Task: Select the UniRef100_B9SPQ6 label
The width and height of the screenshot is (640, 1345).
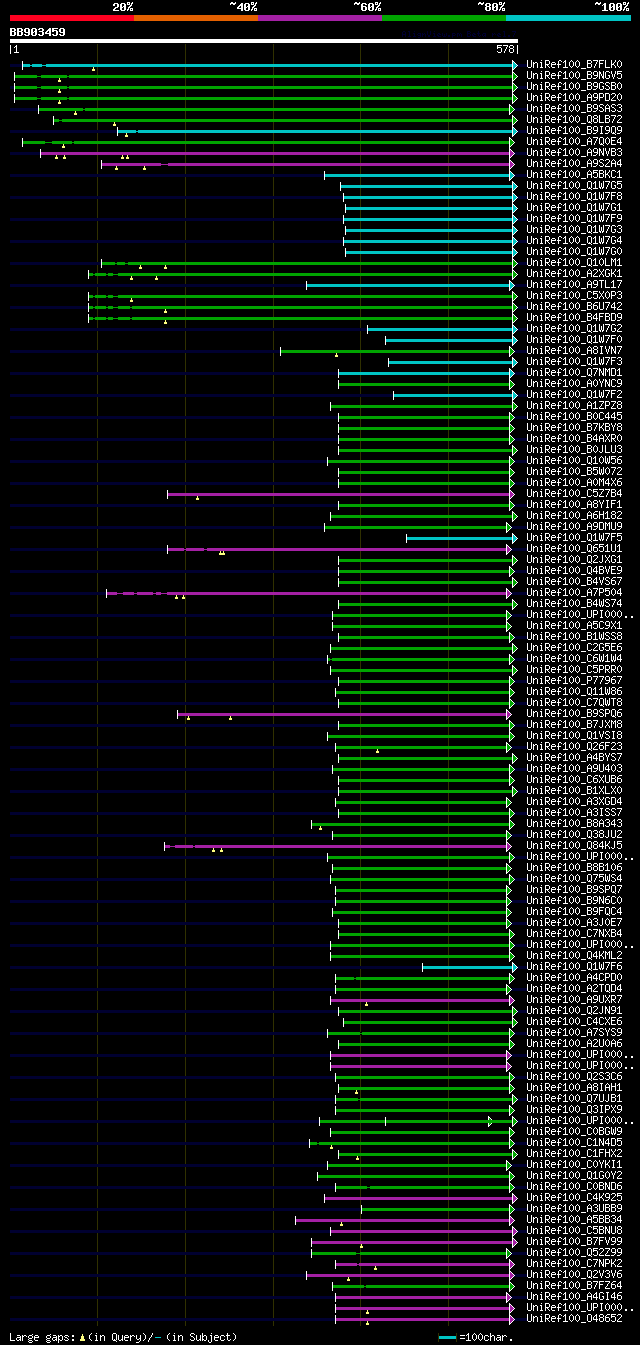Action: point(574,714)
